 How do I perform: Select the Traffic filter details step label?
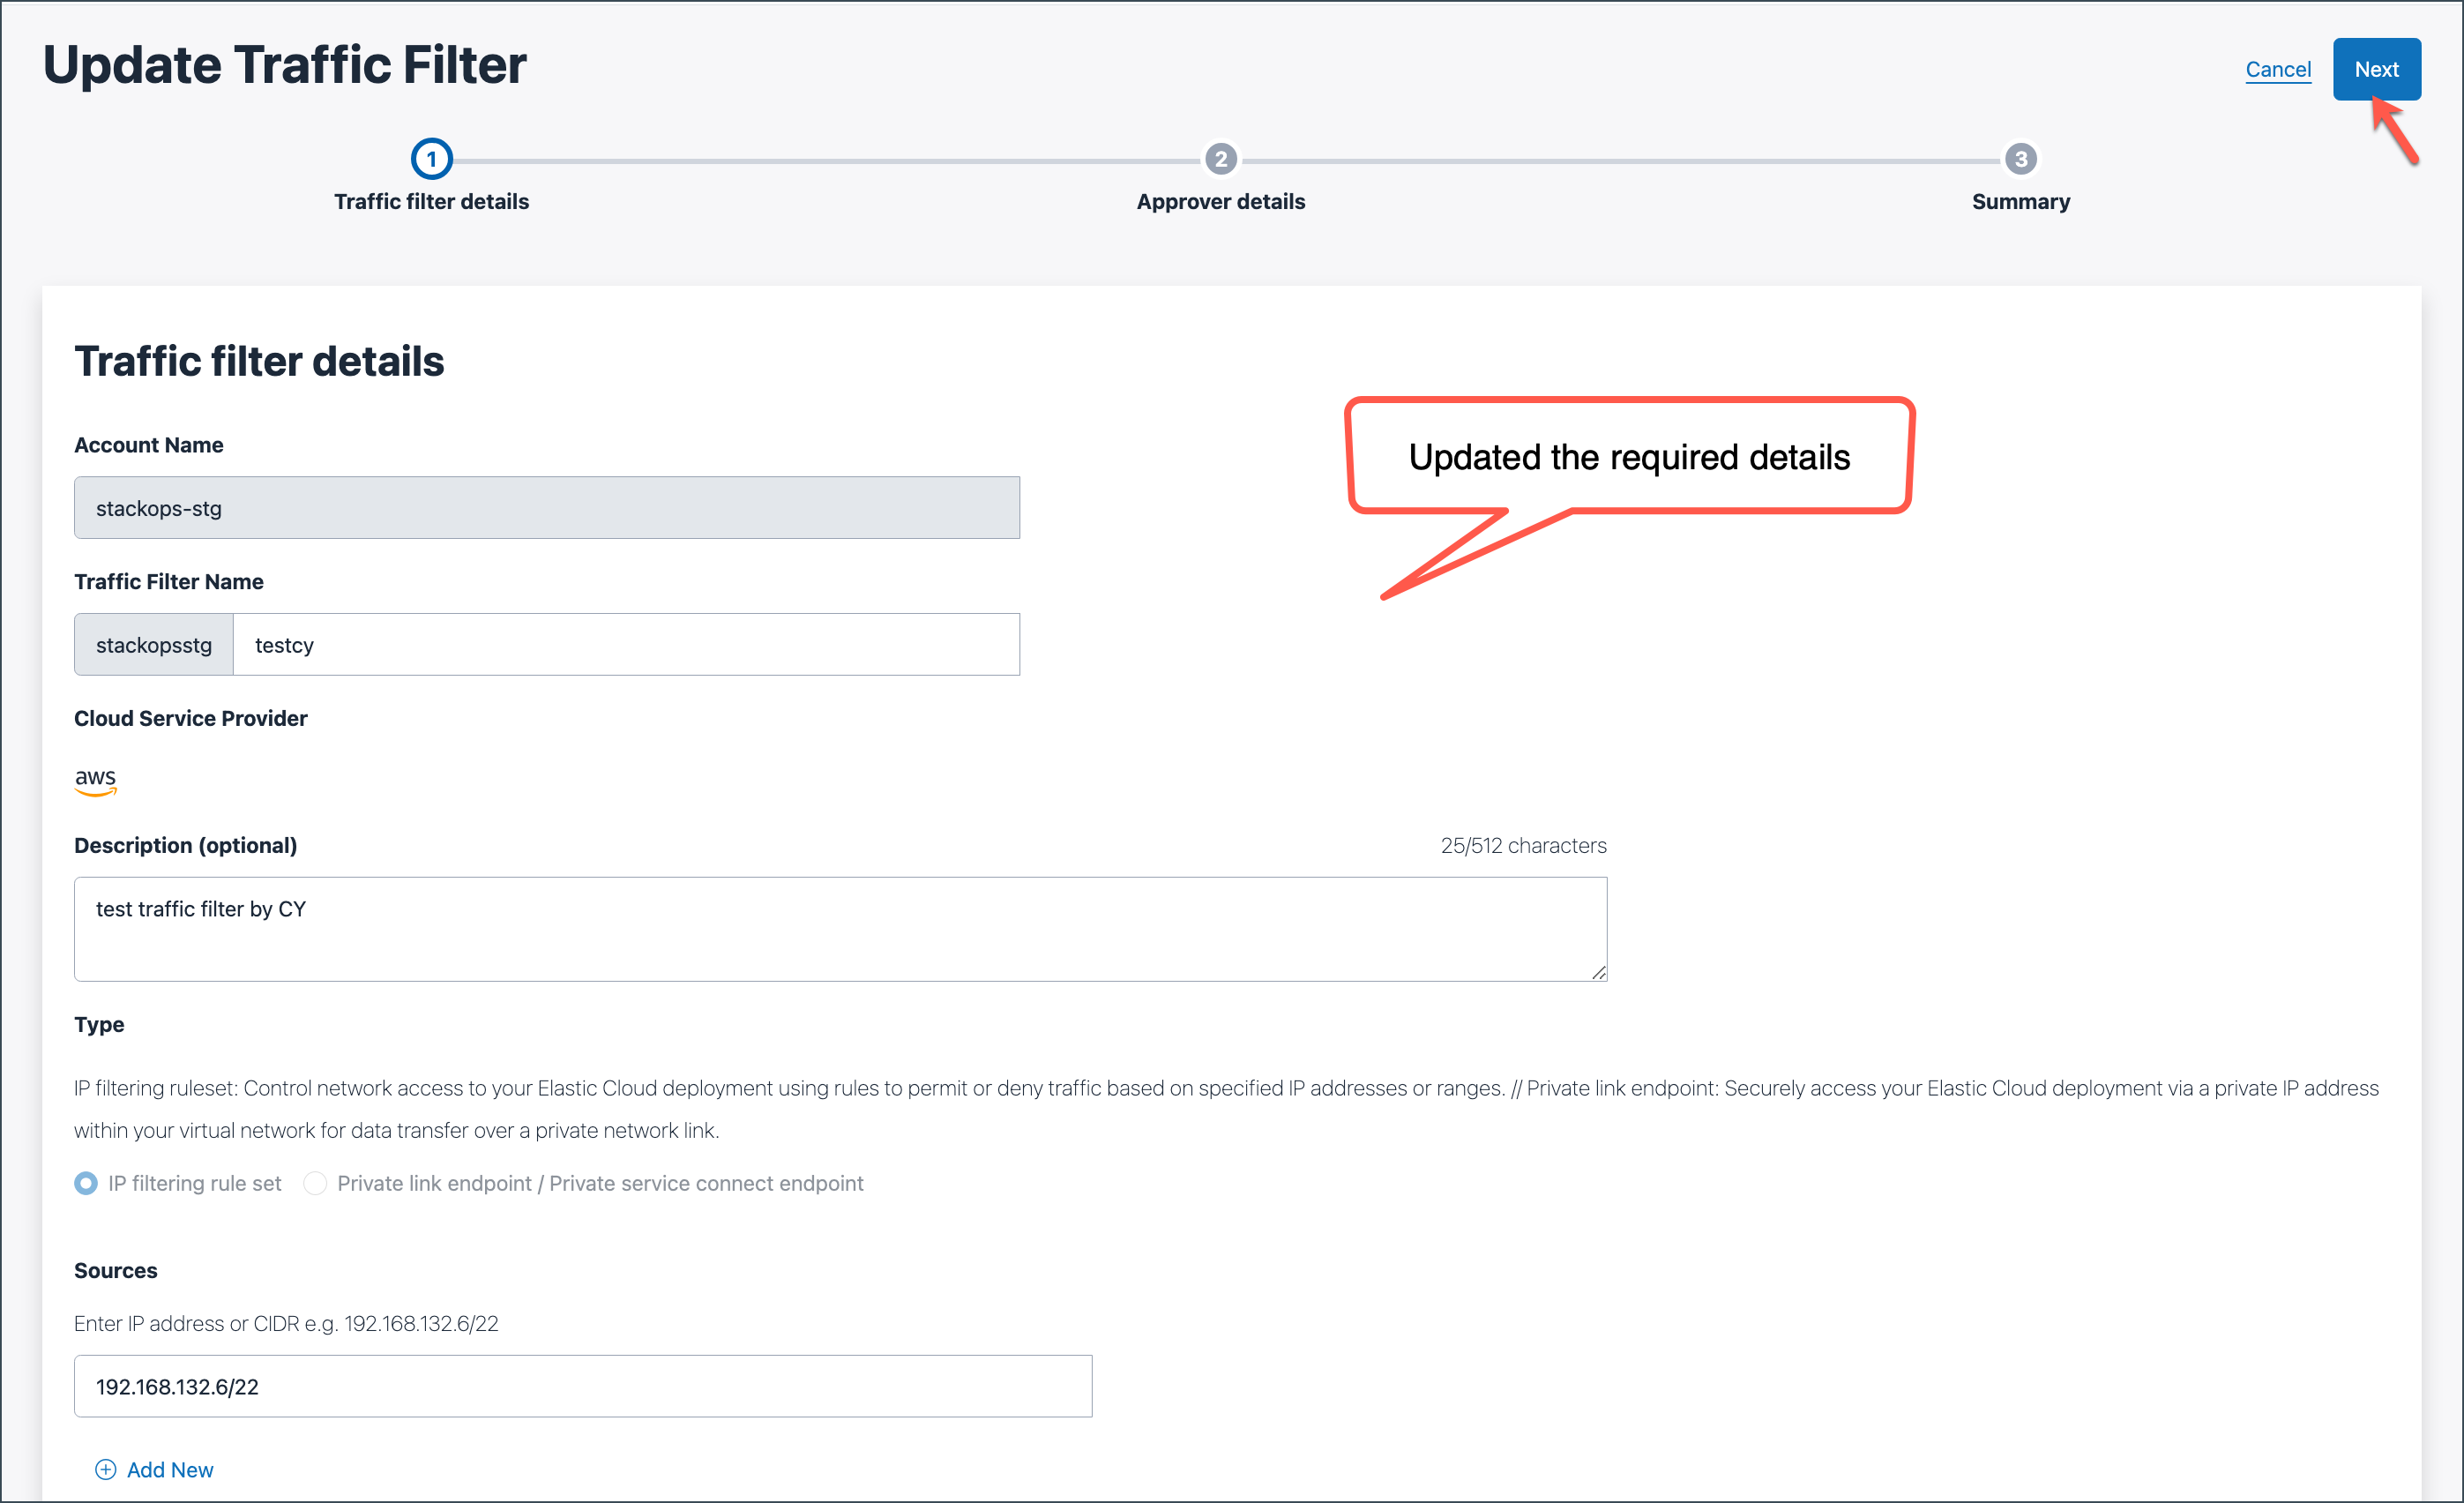[x=431, y=201]
